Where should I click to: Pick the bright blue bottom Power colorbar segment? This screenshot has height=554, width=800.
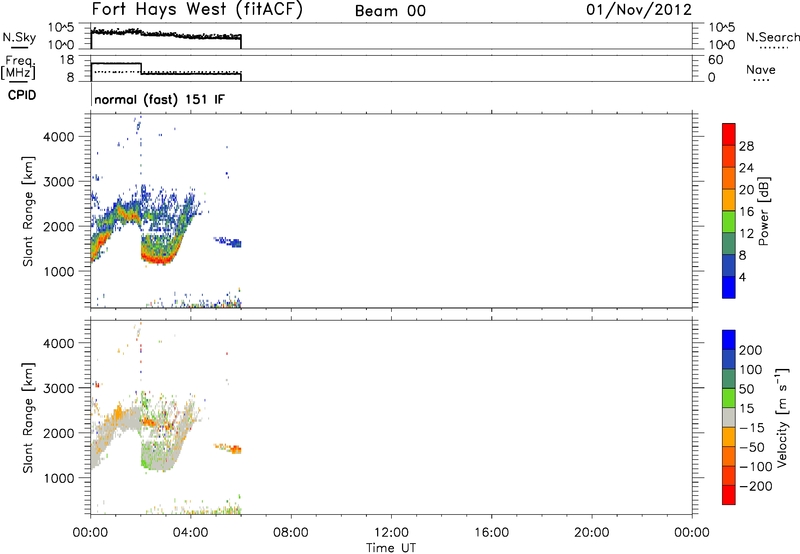pyautogui.click(x=729, y=287)
